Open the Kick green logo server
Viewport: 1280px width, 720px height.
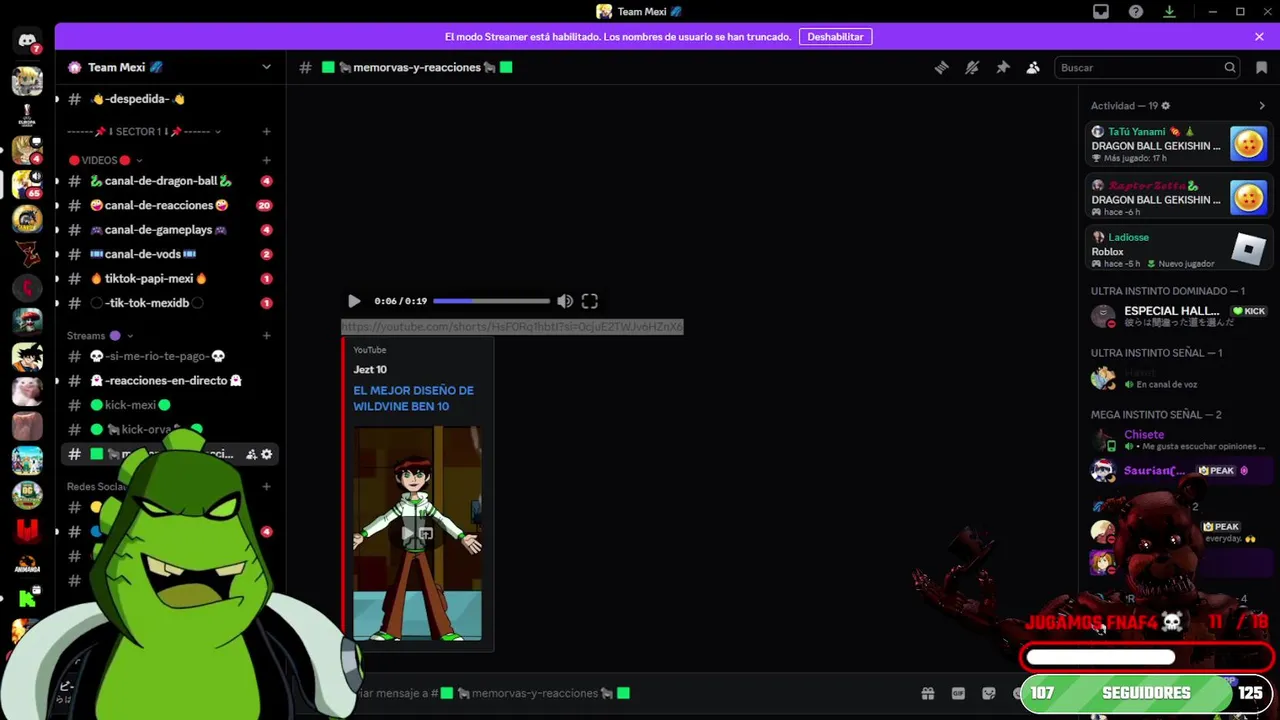27,599
